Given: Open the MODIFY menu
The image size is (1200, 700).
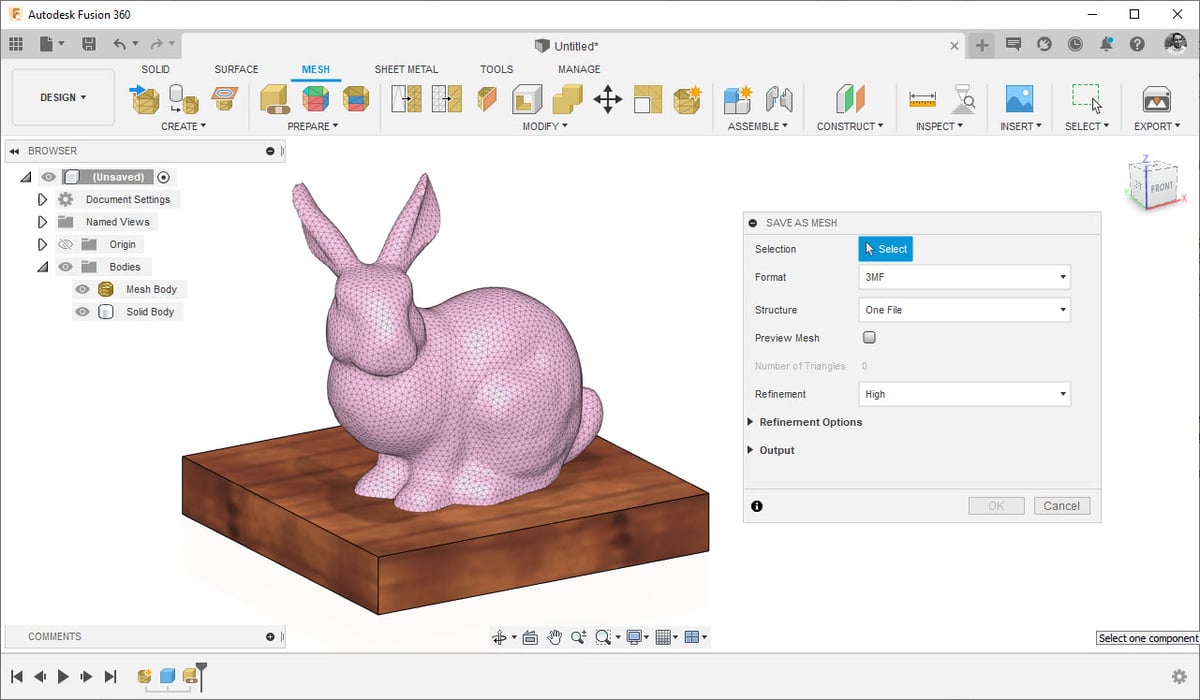Looking at the screenshot, I should click(545, 126).
